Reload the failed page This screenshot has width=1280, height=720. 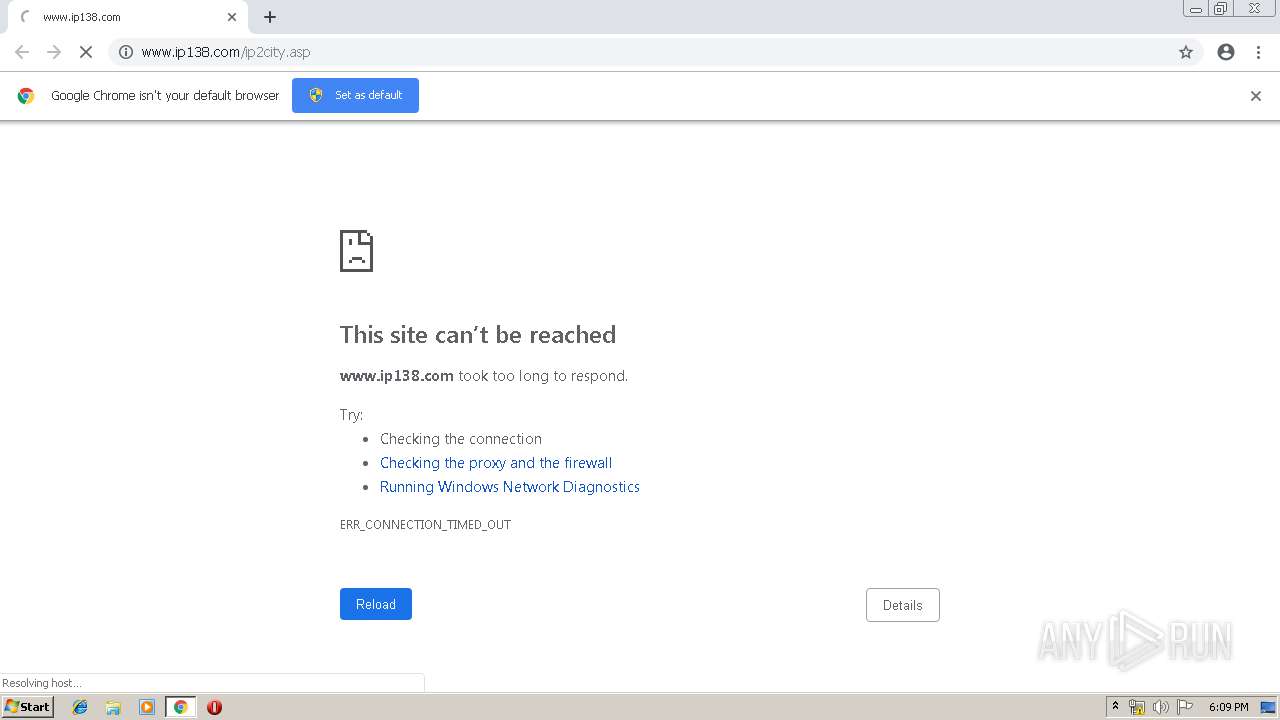[x=376, y=604]
